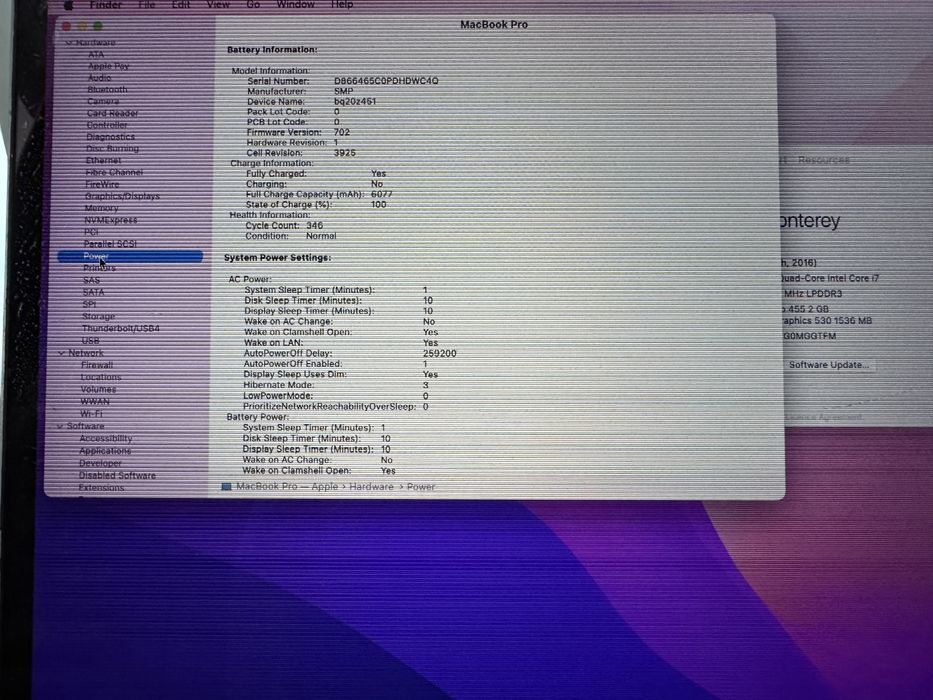The image size is (933, 700).
Task: Select Graphics/Displays in the sidebar
Action: [122, 196]
